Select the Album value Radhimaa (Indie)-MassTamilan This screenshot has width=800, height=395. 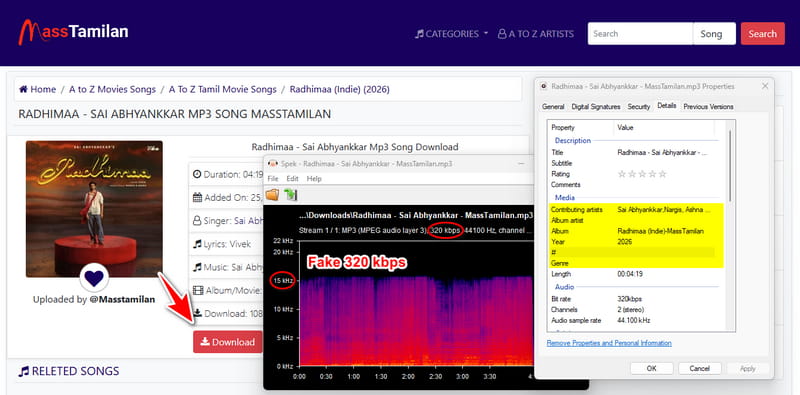click(660, 231)
